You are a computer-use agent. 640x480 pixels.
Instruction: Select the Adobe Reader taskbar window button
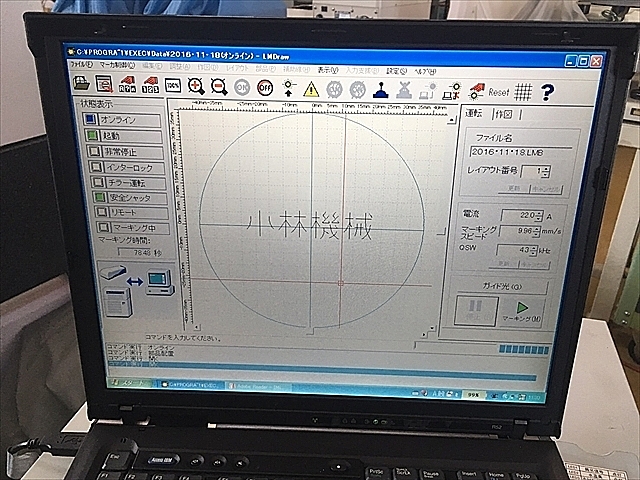click(259, 386)
